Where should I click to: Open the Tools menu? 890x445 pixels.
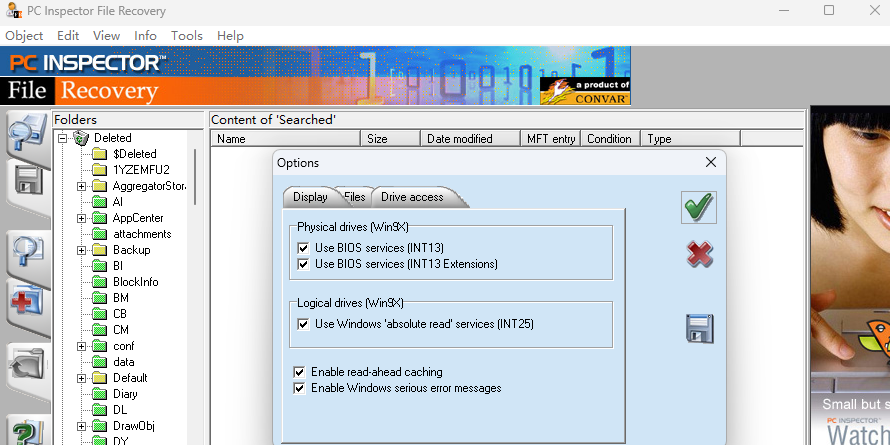click(x=187, y=36)
